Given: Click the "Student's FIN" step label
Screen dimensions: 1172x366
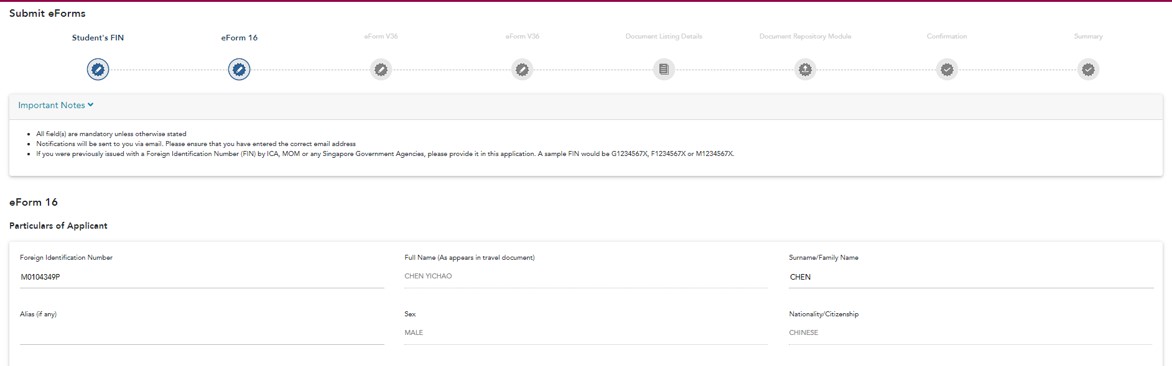Looking at the screenshot, I should pos(98,37).
